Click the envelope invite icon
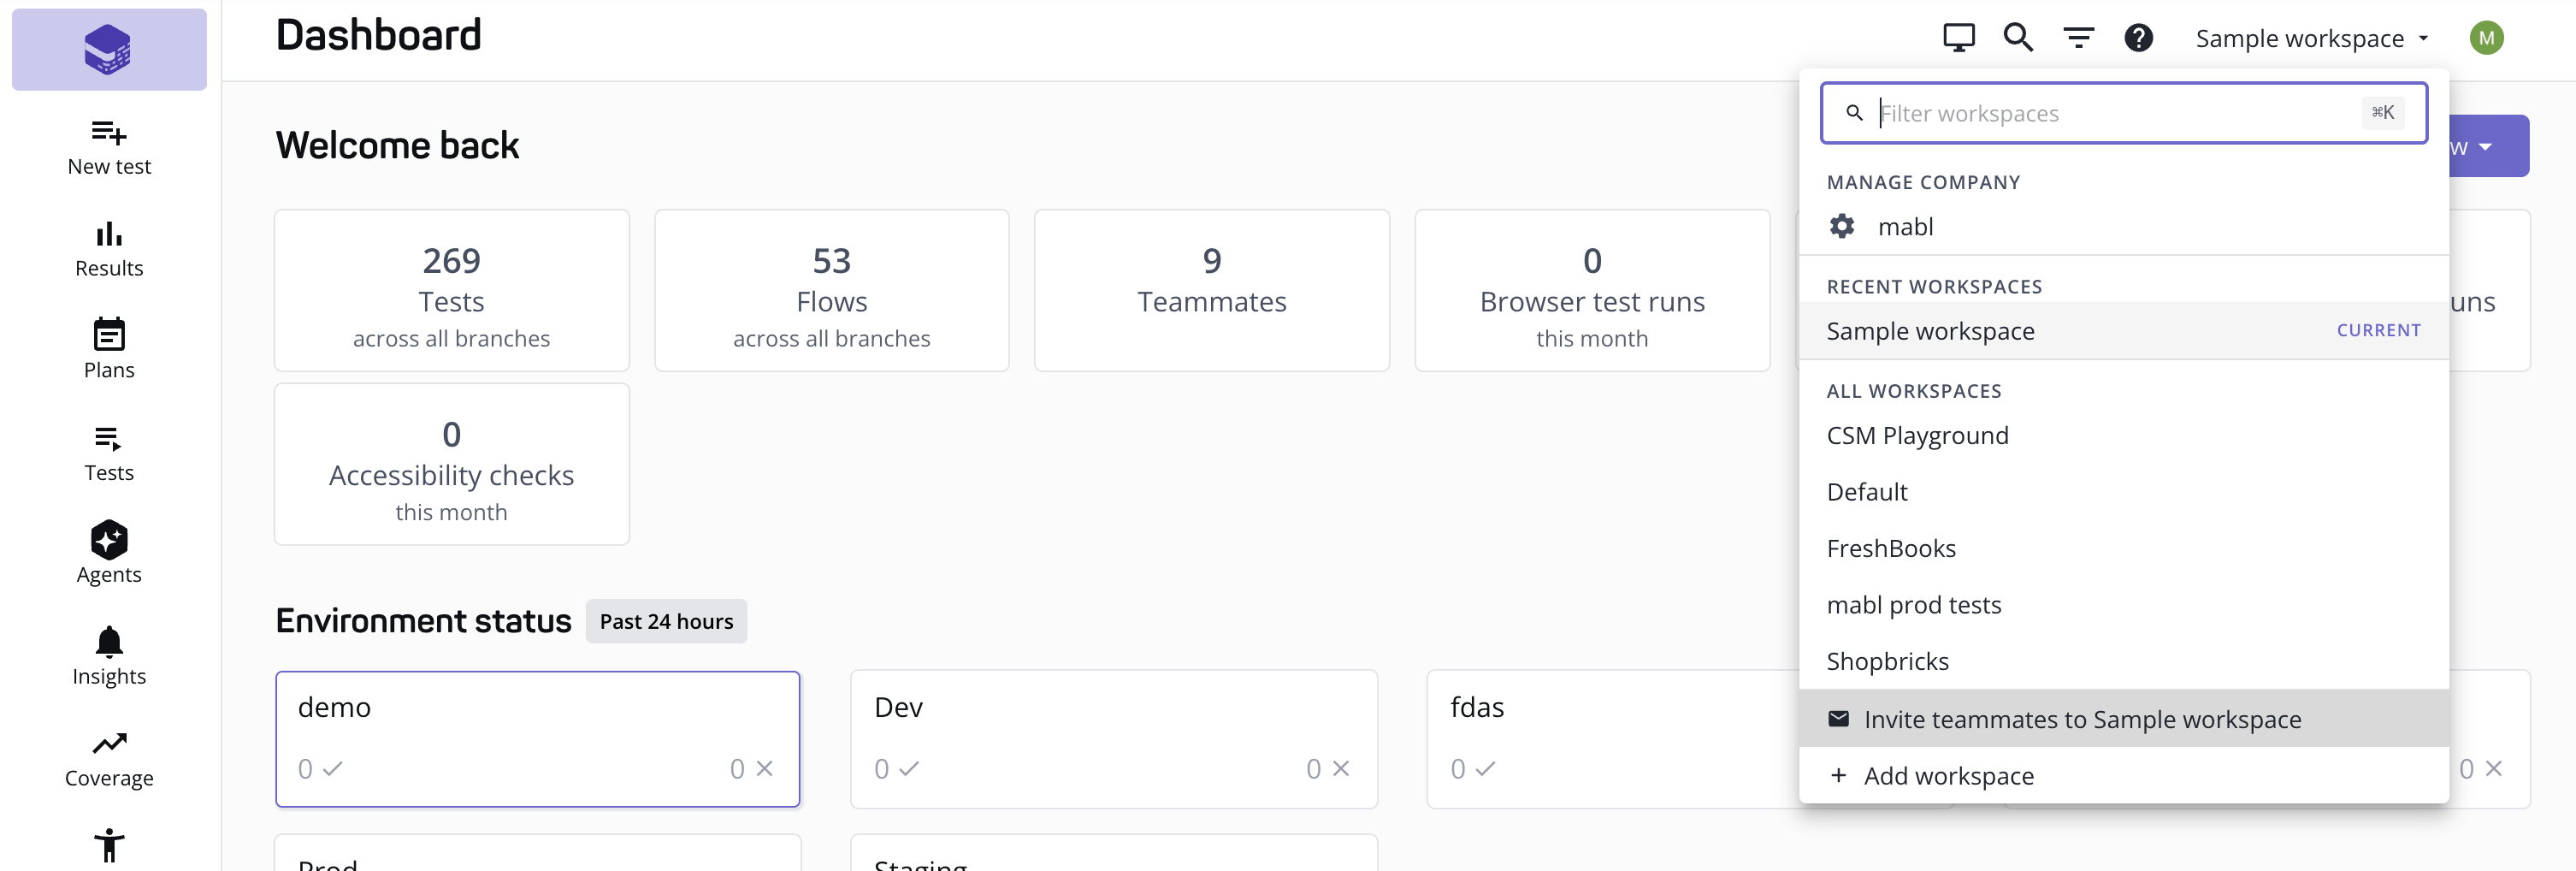 coord(1838,718)
